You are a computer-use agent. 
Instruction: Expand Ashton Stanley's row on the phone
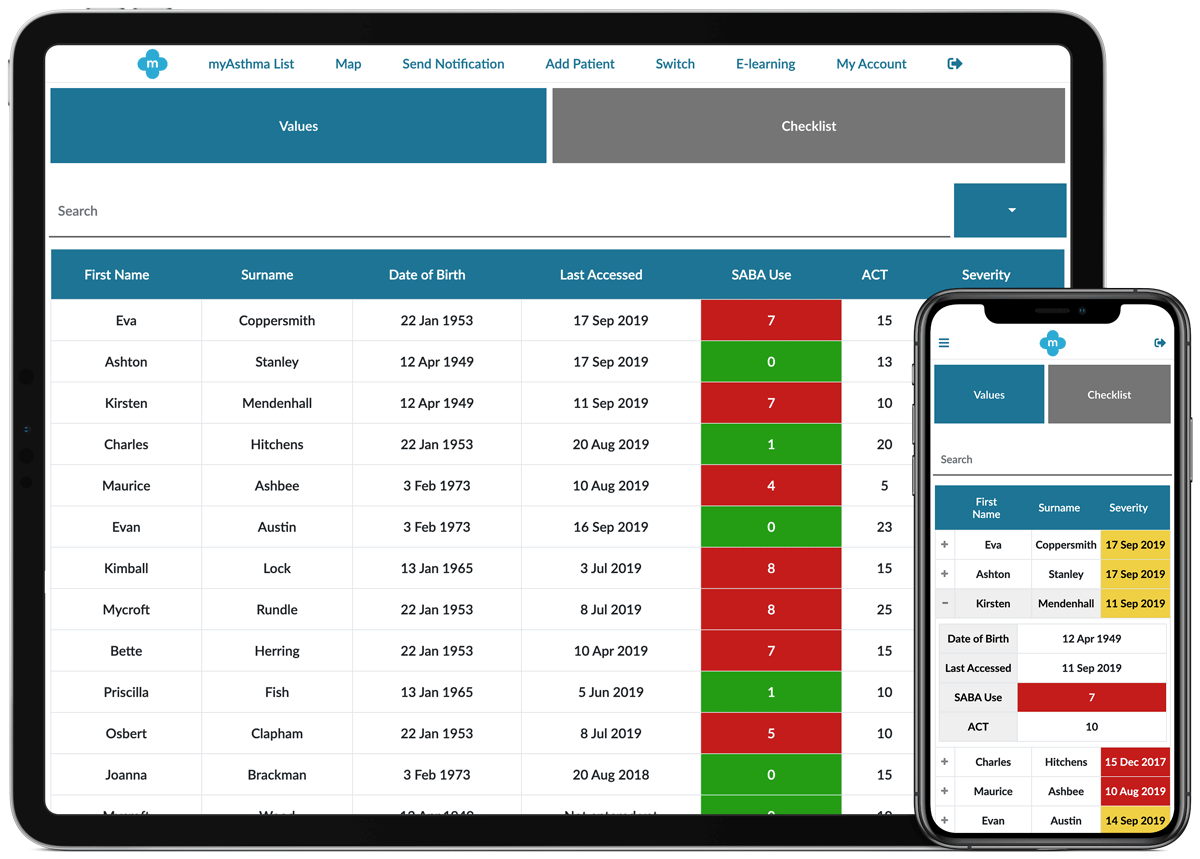click(945, 574)
